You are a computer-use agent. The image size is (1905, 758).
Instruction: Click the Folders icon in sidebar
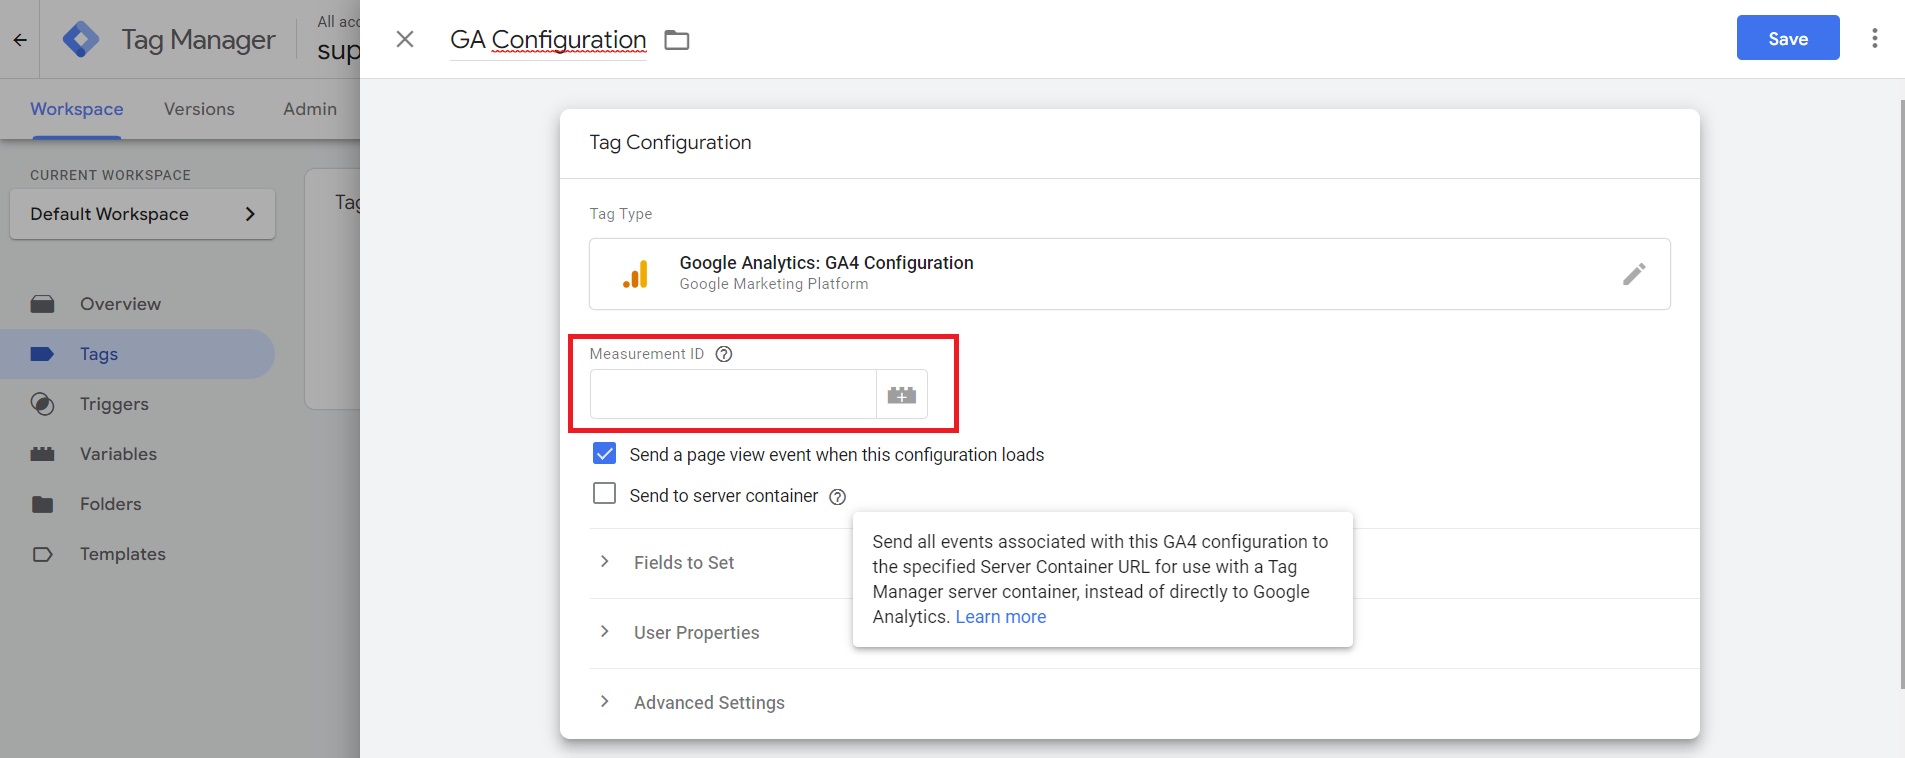[x=42, y=504]
